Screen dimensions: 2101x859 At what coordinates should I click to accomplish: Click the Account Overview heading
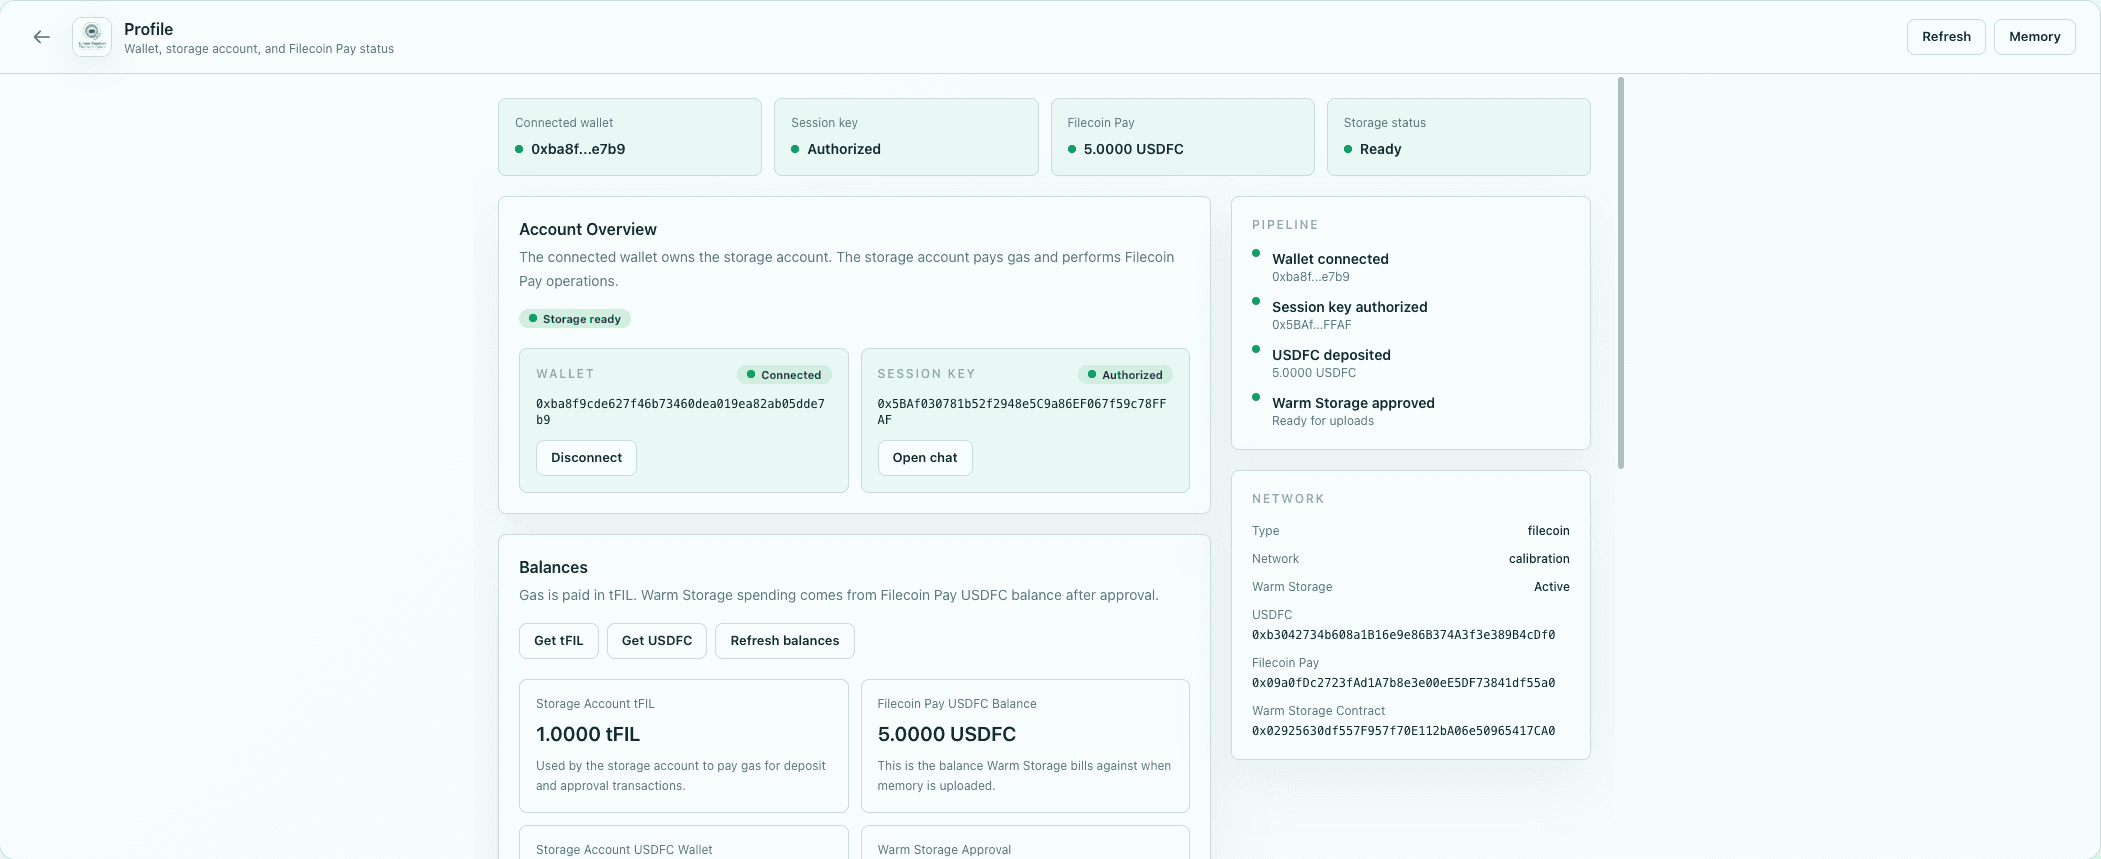[588, 229]
